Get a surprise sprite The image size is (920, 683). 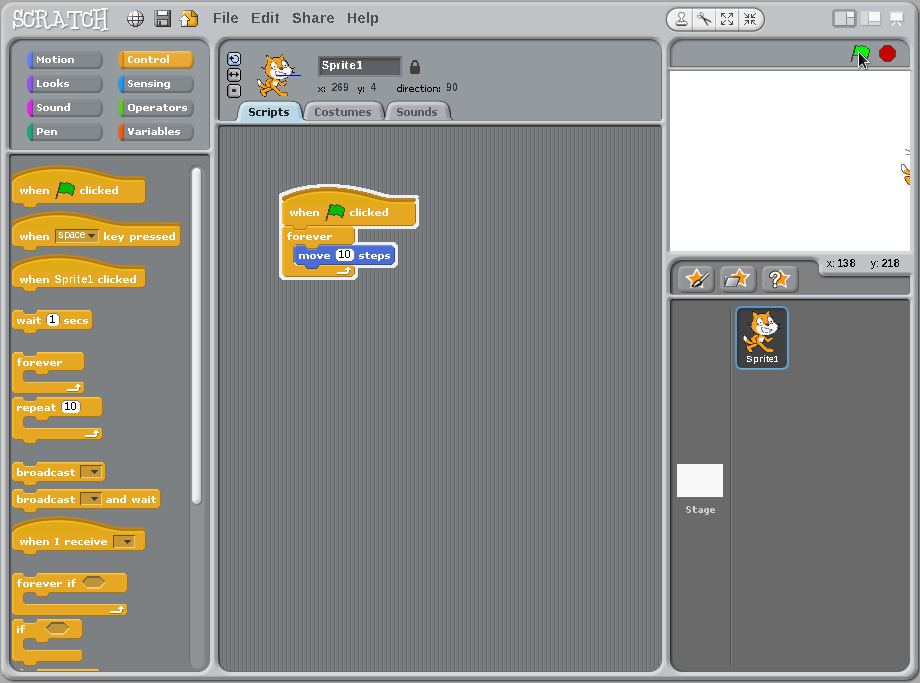(x=779, y=279)
